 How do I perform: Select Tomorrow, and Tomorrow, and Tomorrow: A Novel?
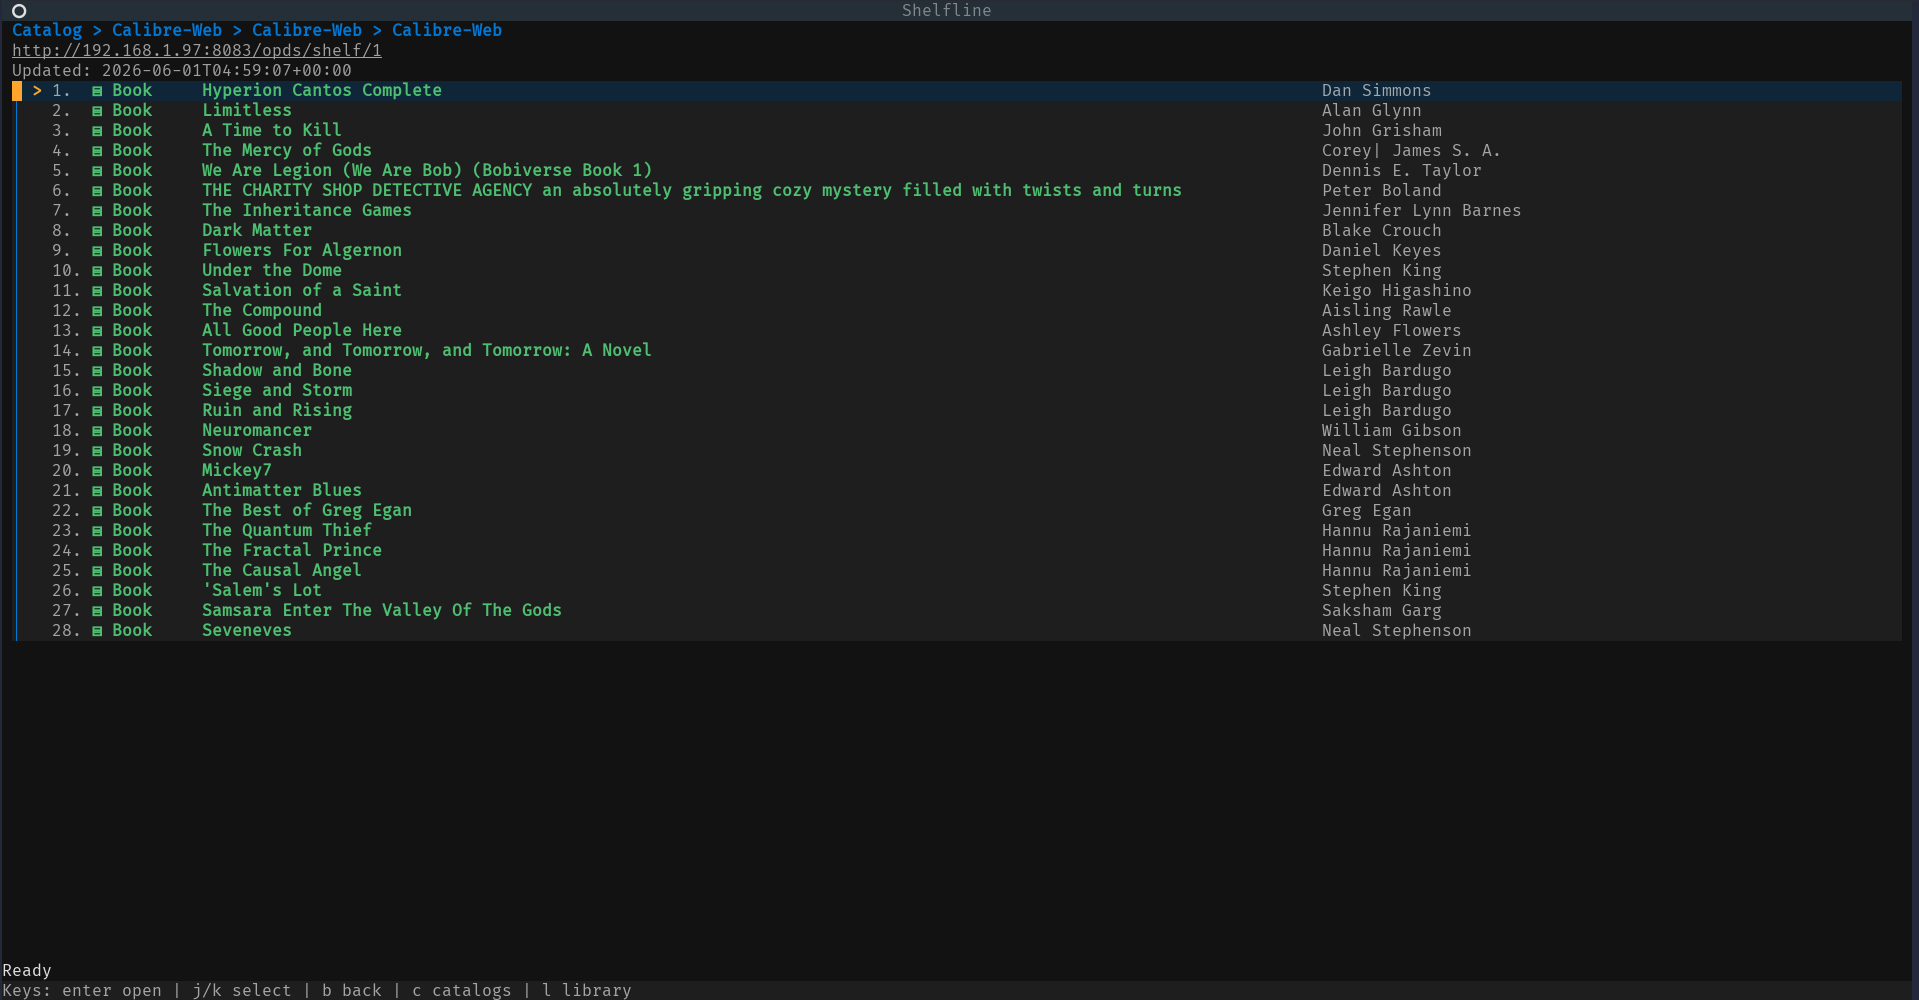(427, 350)
